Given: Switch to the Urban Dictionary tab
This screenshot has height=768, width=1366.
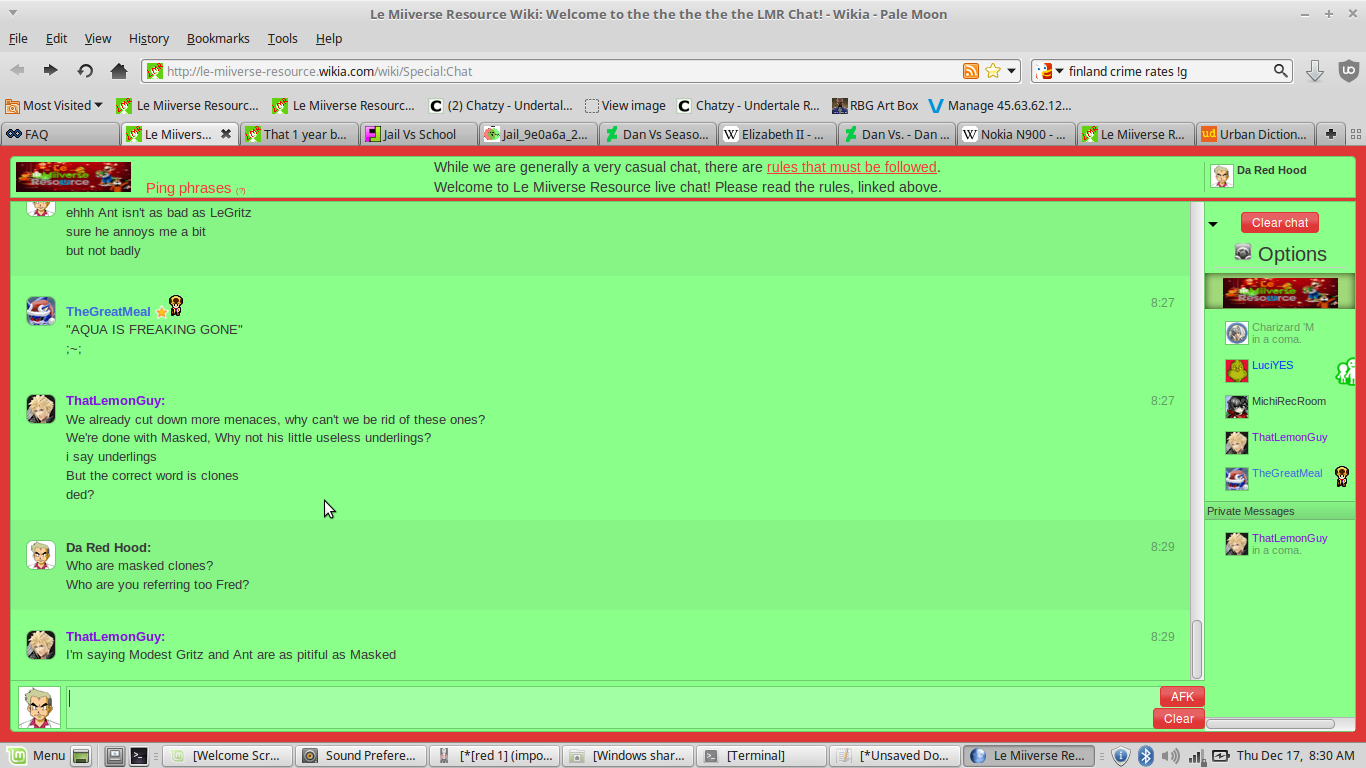Looking at the screenshot, I should coord(1254,134).
